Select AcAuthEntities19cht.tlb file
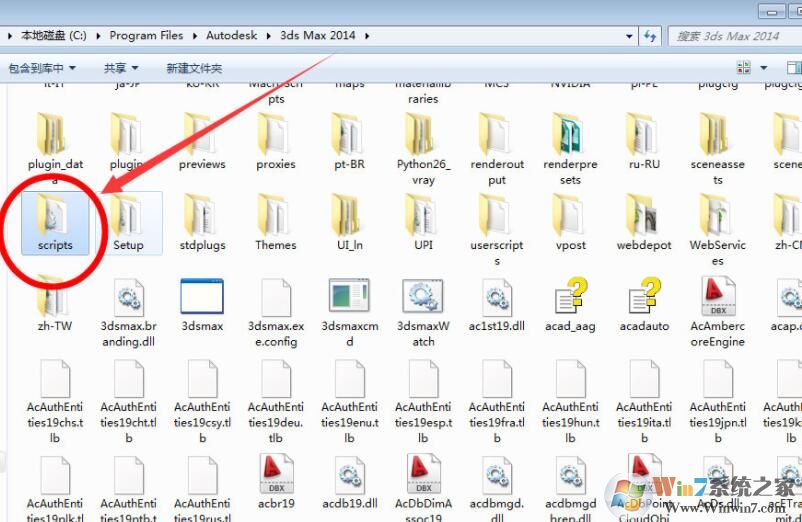This screenshot has width=802, height=522. [x=128, y=401]
